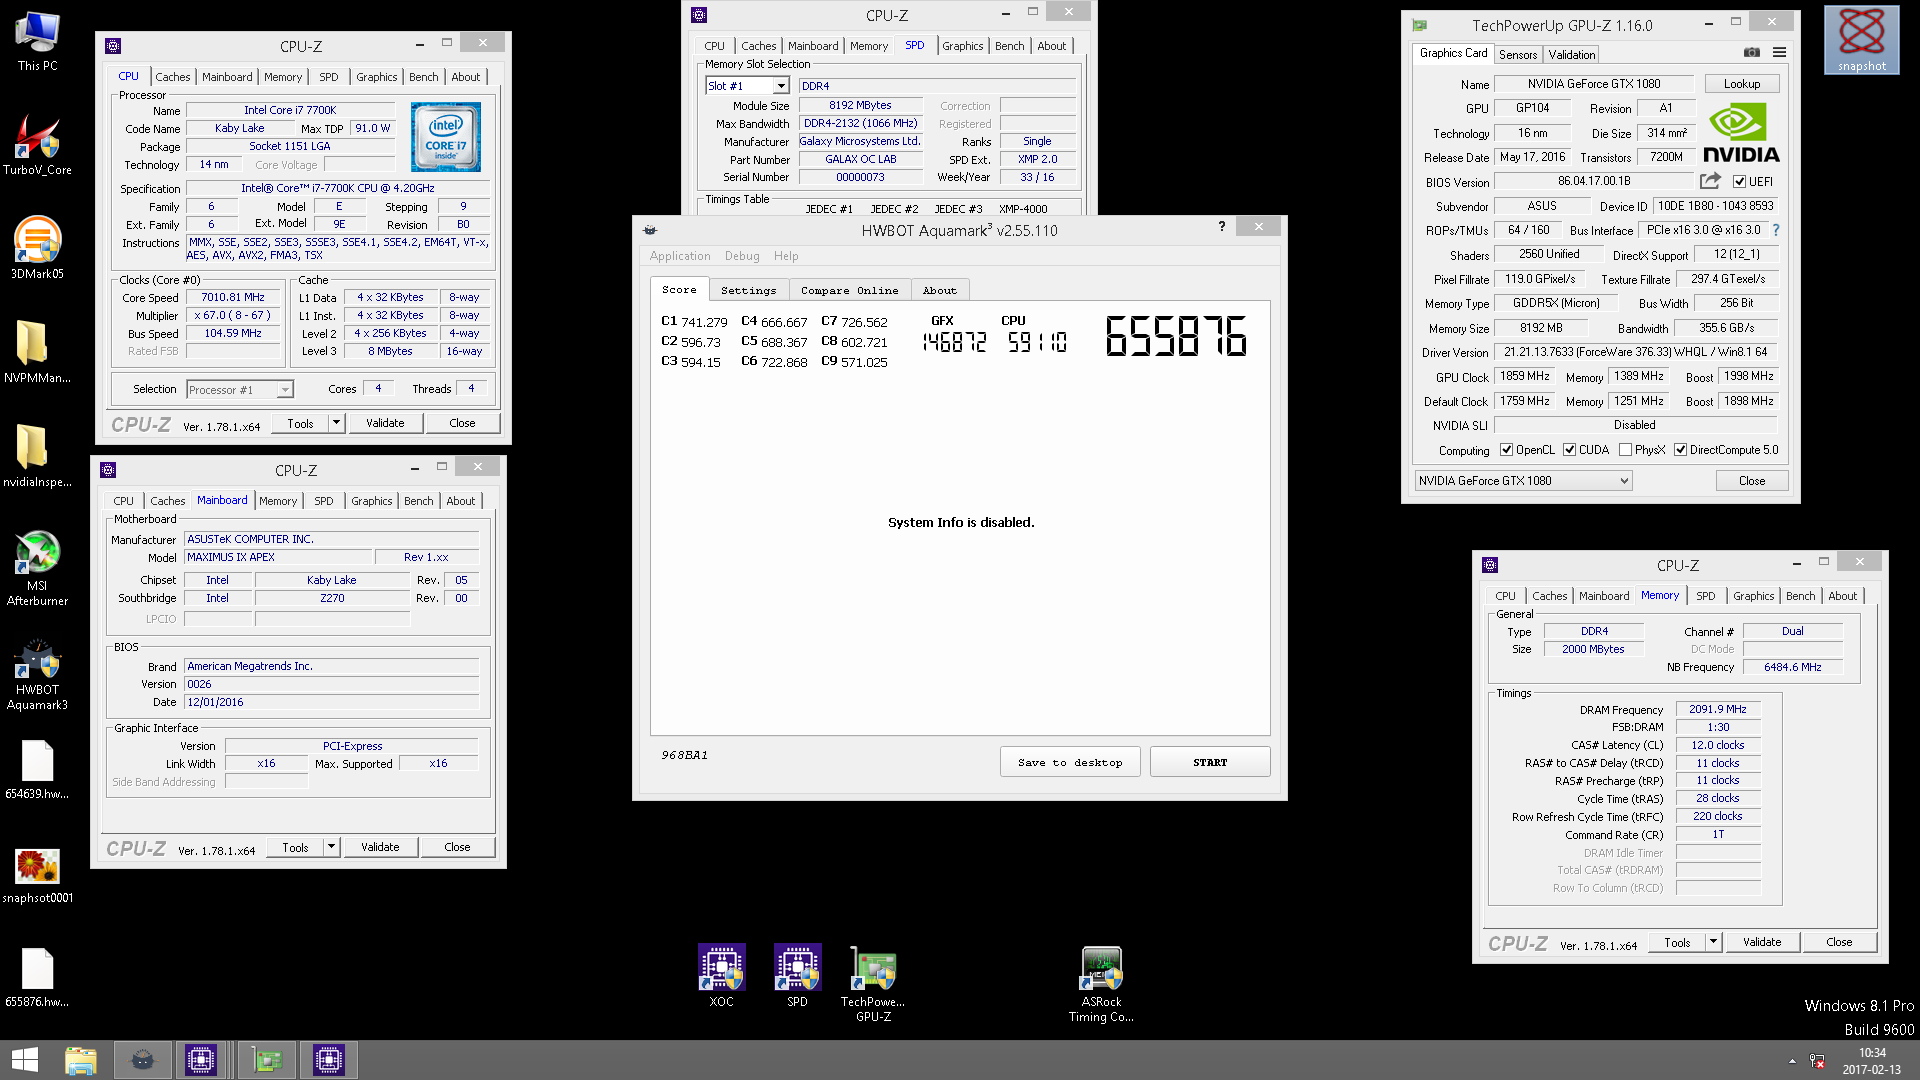The image size is (1920, 1080).
Task: Click START button in Aquamark
Action: point(1209,762)
